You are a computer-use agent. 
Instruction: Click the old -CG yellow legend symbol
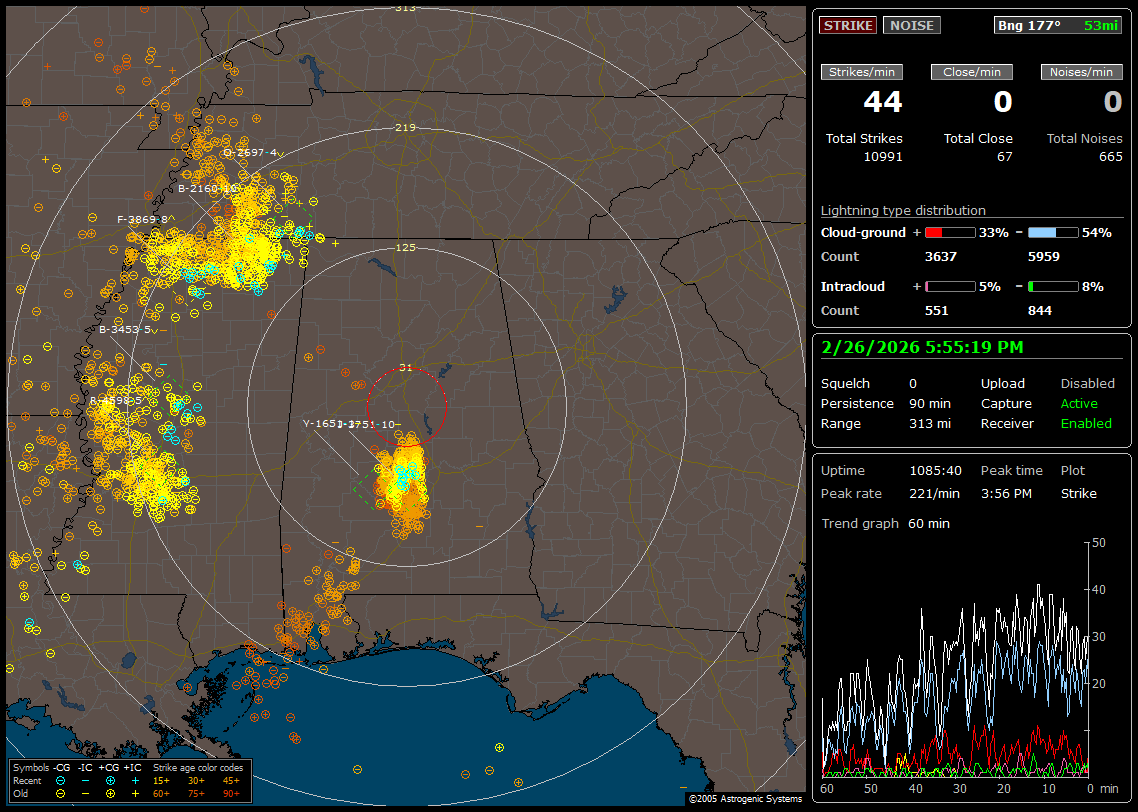(60, 793)
